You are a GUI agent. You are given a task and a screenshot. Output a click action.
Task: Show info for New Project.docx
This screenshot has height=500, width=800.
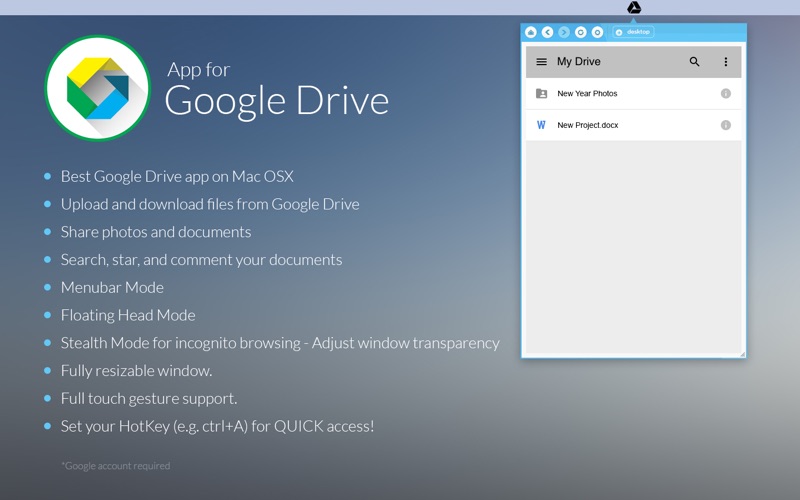click(x=726, y=125)
